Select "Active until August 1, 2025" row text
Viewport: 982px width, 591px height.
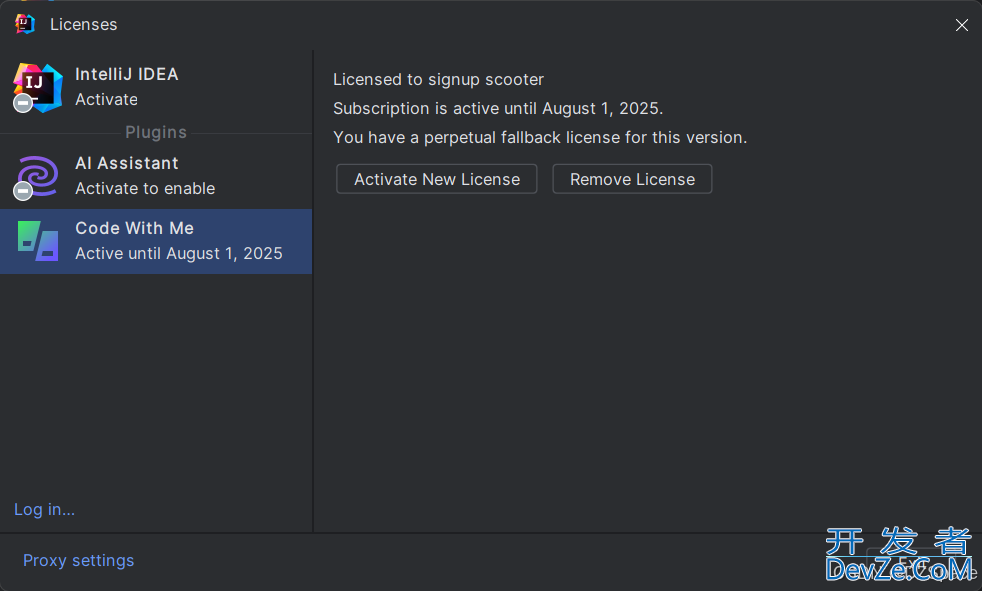point(179,254)
